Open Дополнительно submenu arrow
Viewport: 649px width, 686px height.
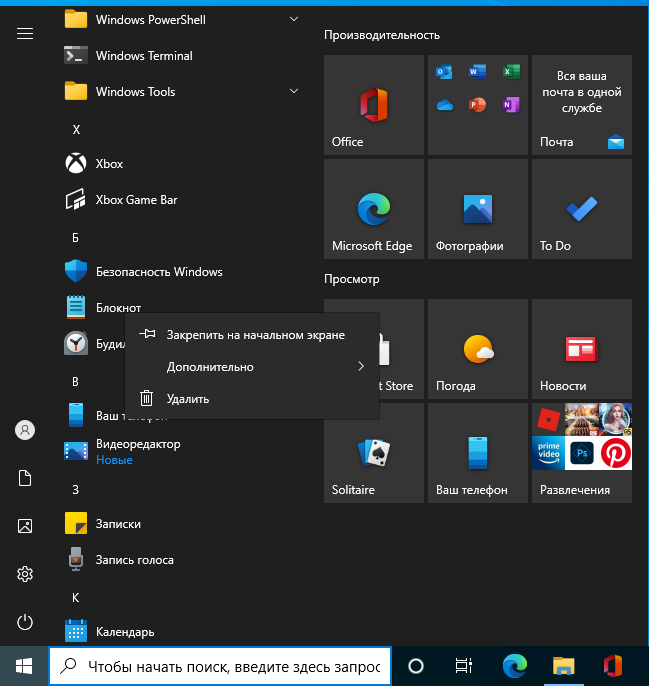[x=361, y=366]
